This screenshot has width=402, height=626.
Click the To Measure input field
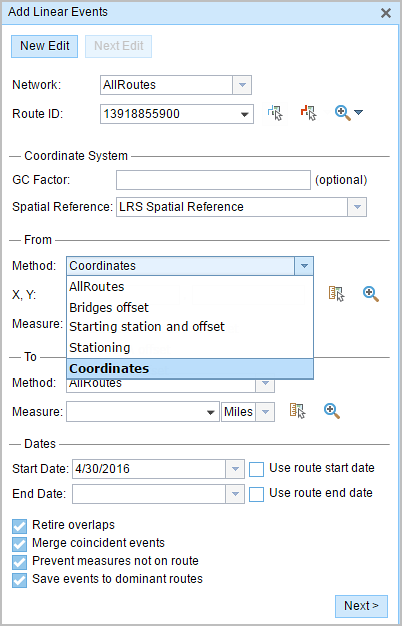coord(135,412)
